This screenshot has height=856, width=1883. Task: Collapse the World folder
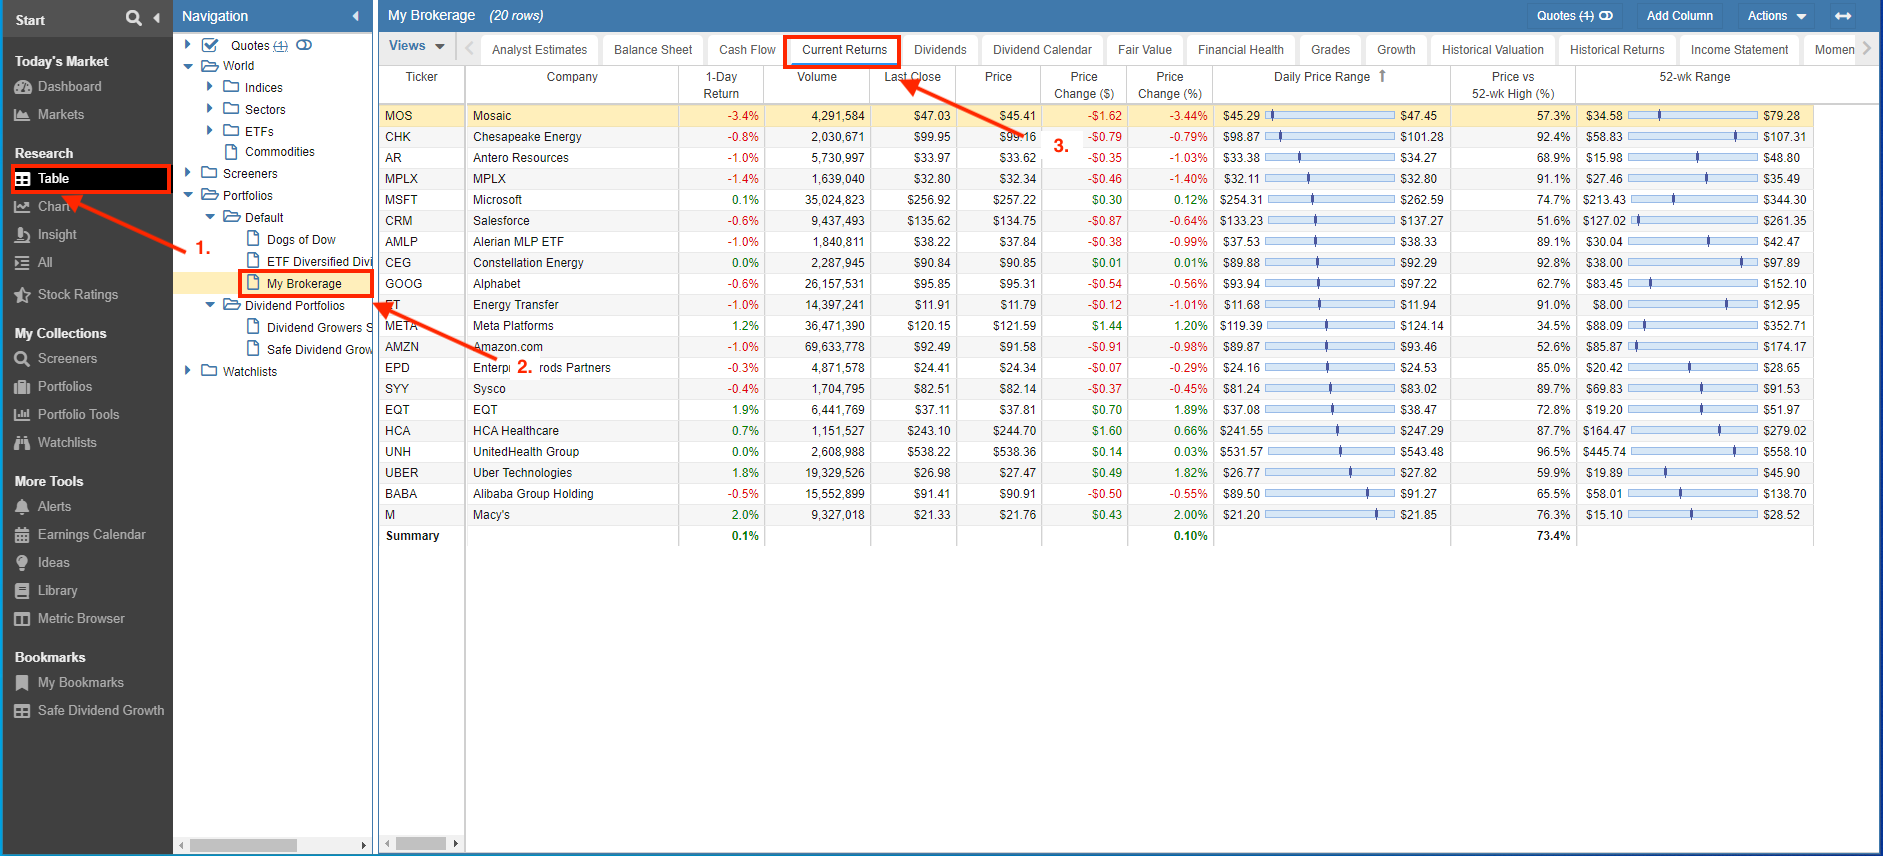coord(188,66)
